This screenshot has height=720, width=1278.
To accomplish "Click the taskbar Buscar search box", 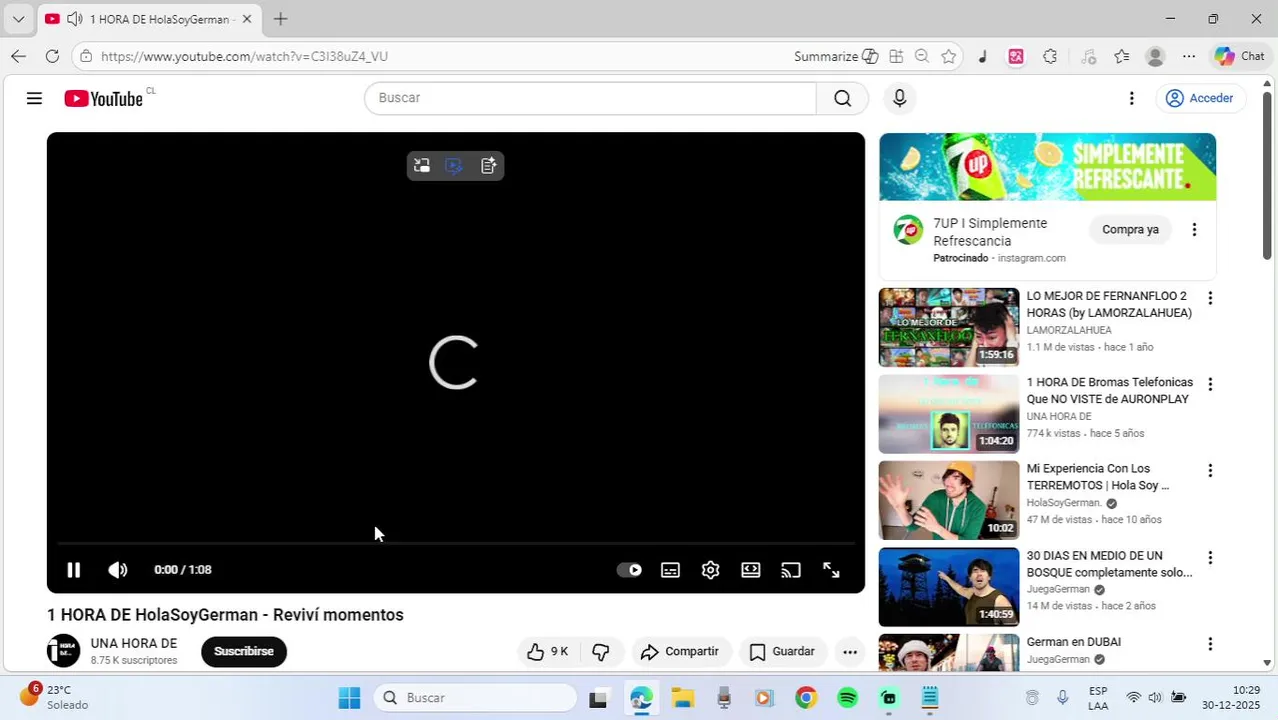I will (476, 698).
